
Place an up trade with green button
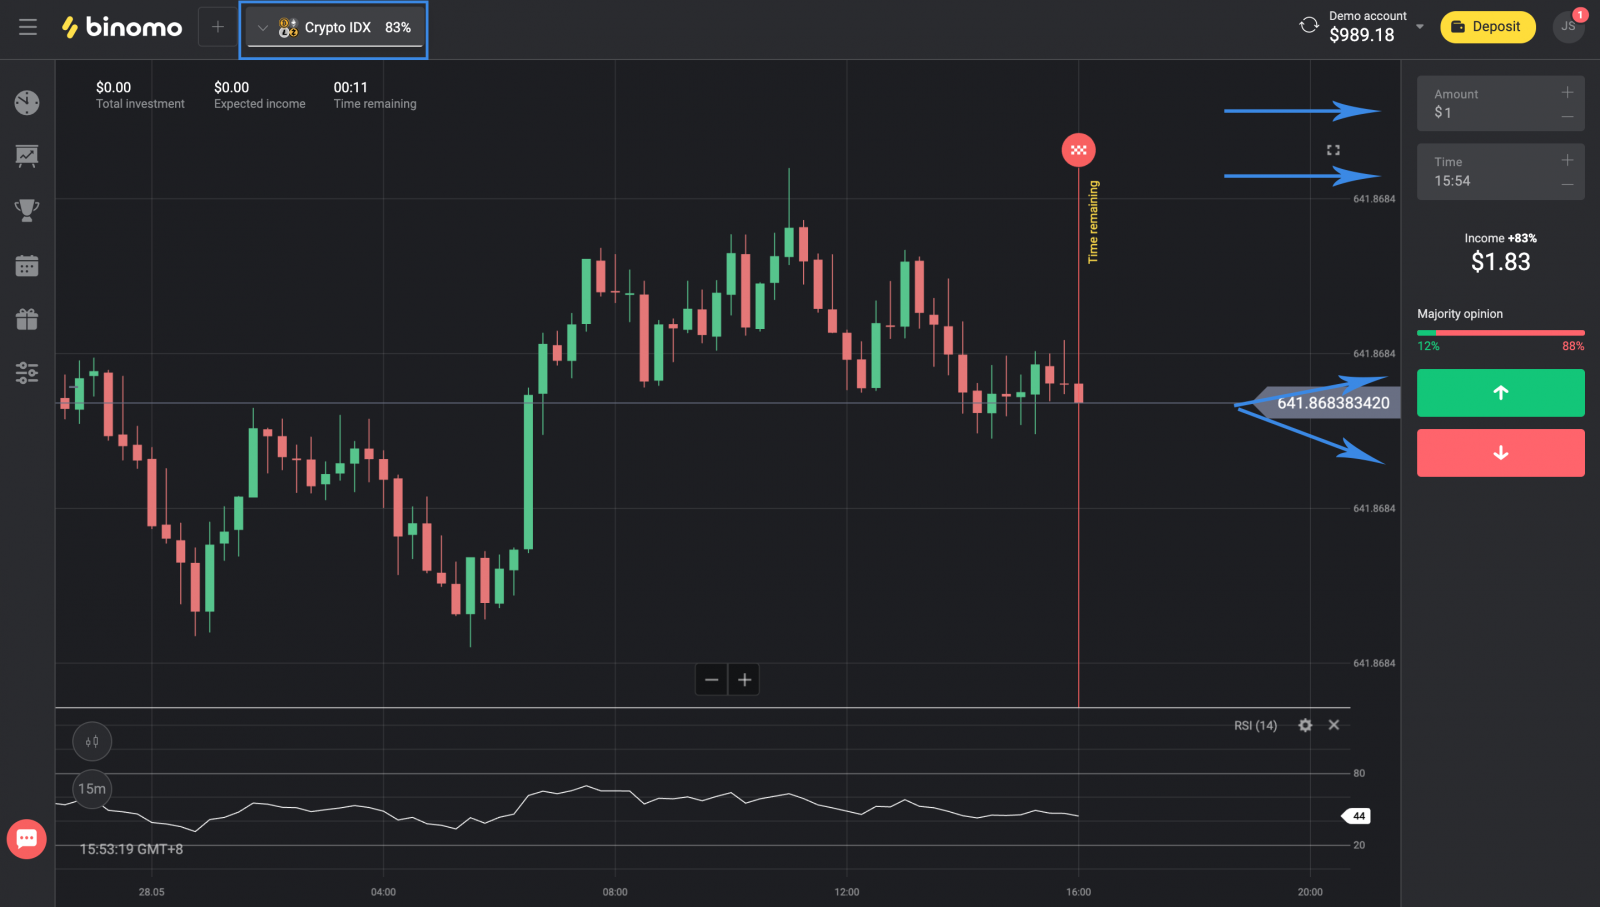pos(1500,393)
